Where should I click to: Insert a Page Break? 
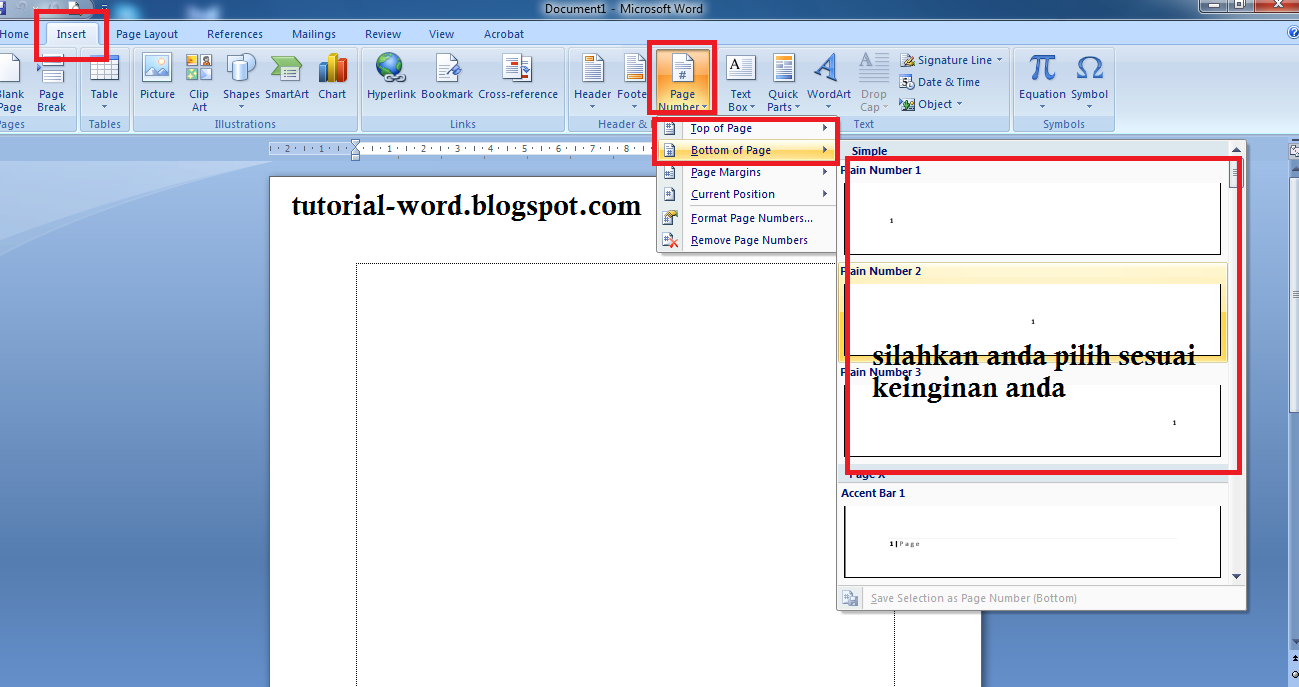(51, 84)
